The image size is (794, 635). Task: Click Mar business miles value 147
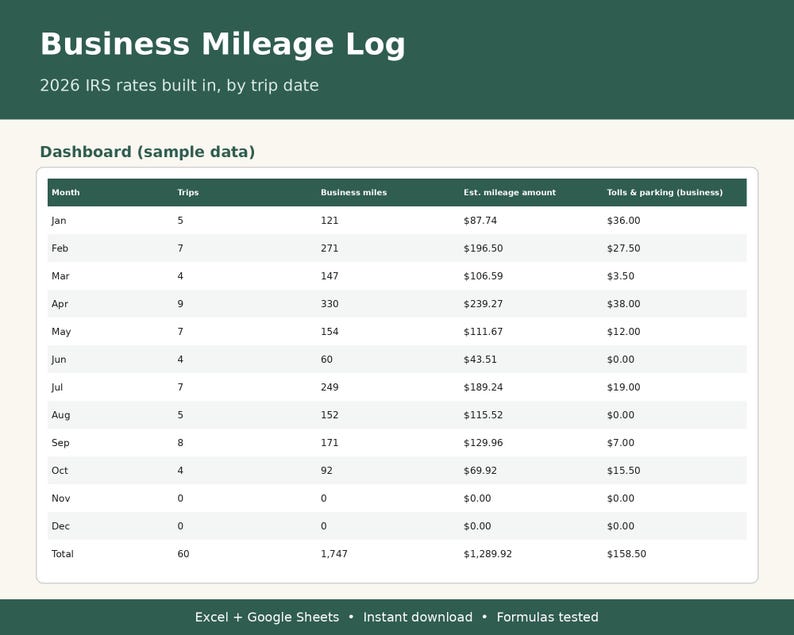[329, 276]
